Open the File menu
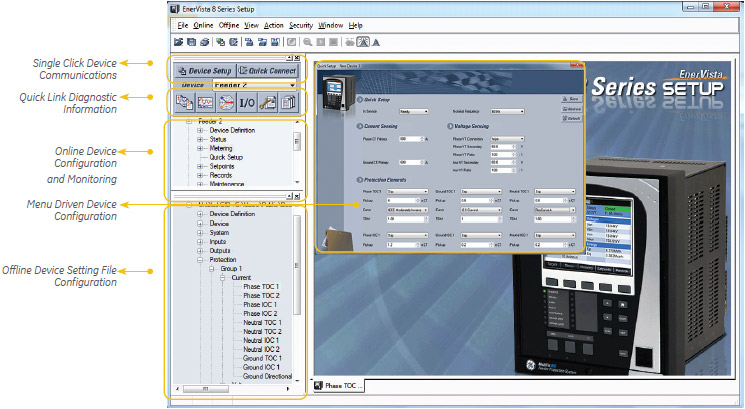 click(183, 25)
